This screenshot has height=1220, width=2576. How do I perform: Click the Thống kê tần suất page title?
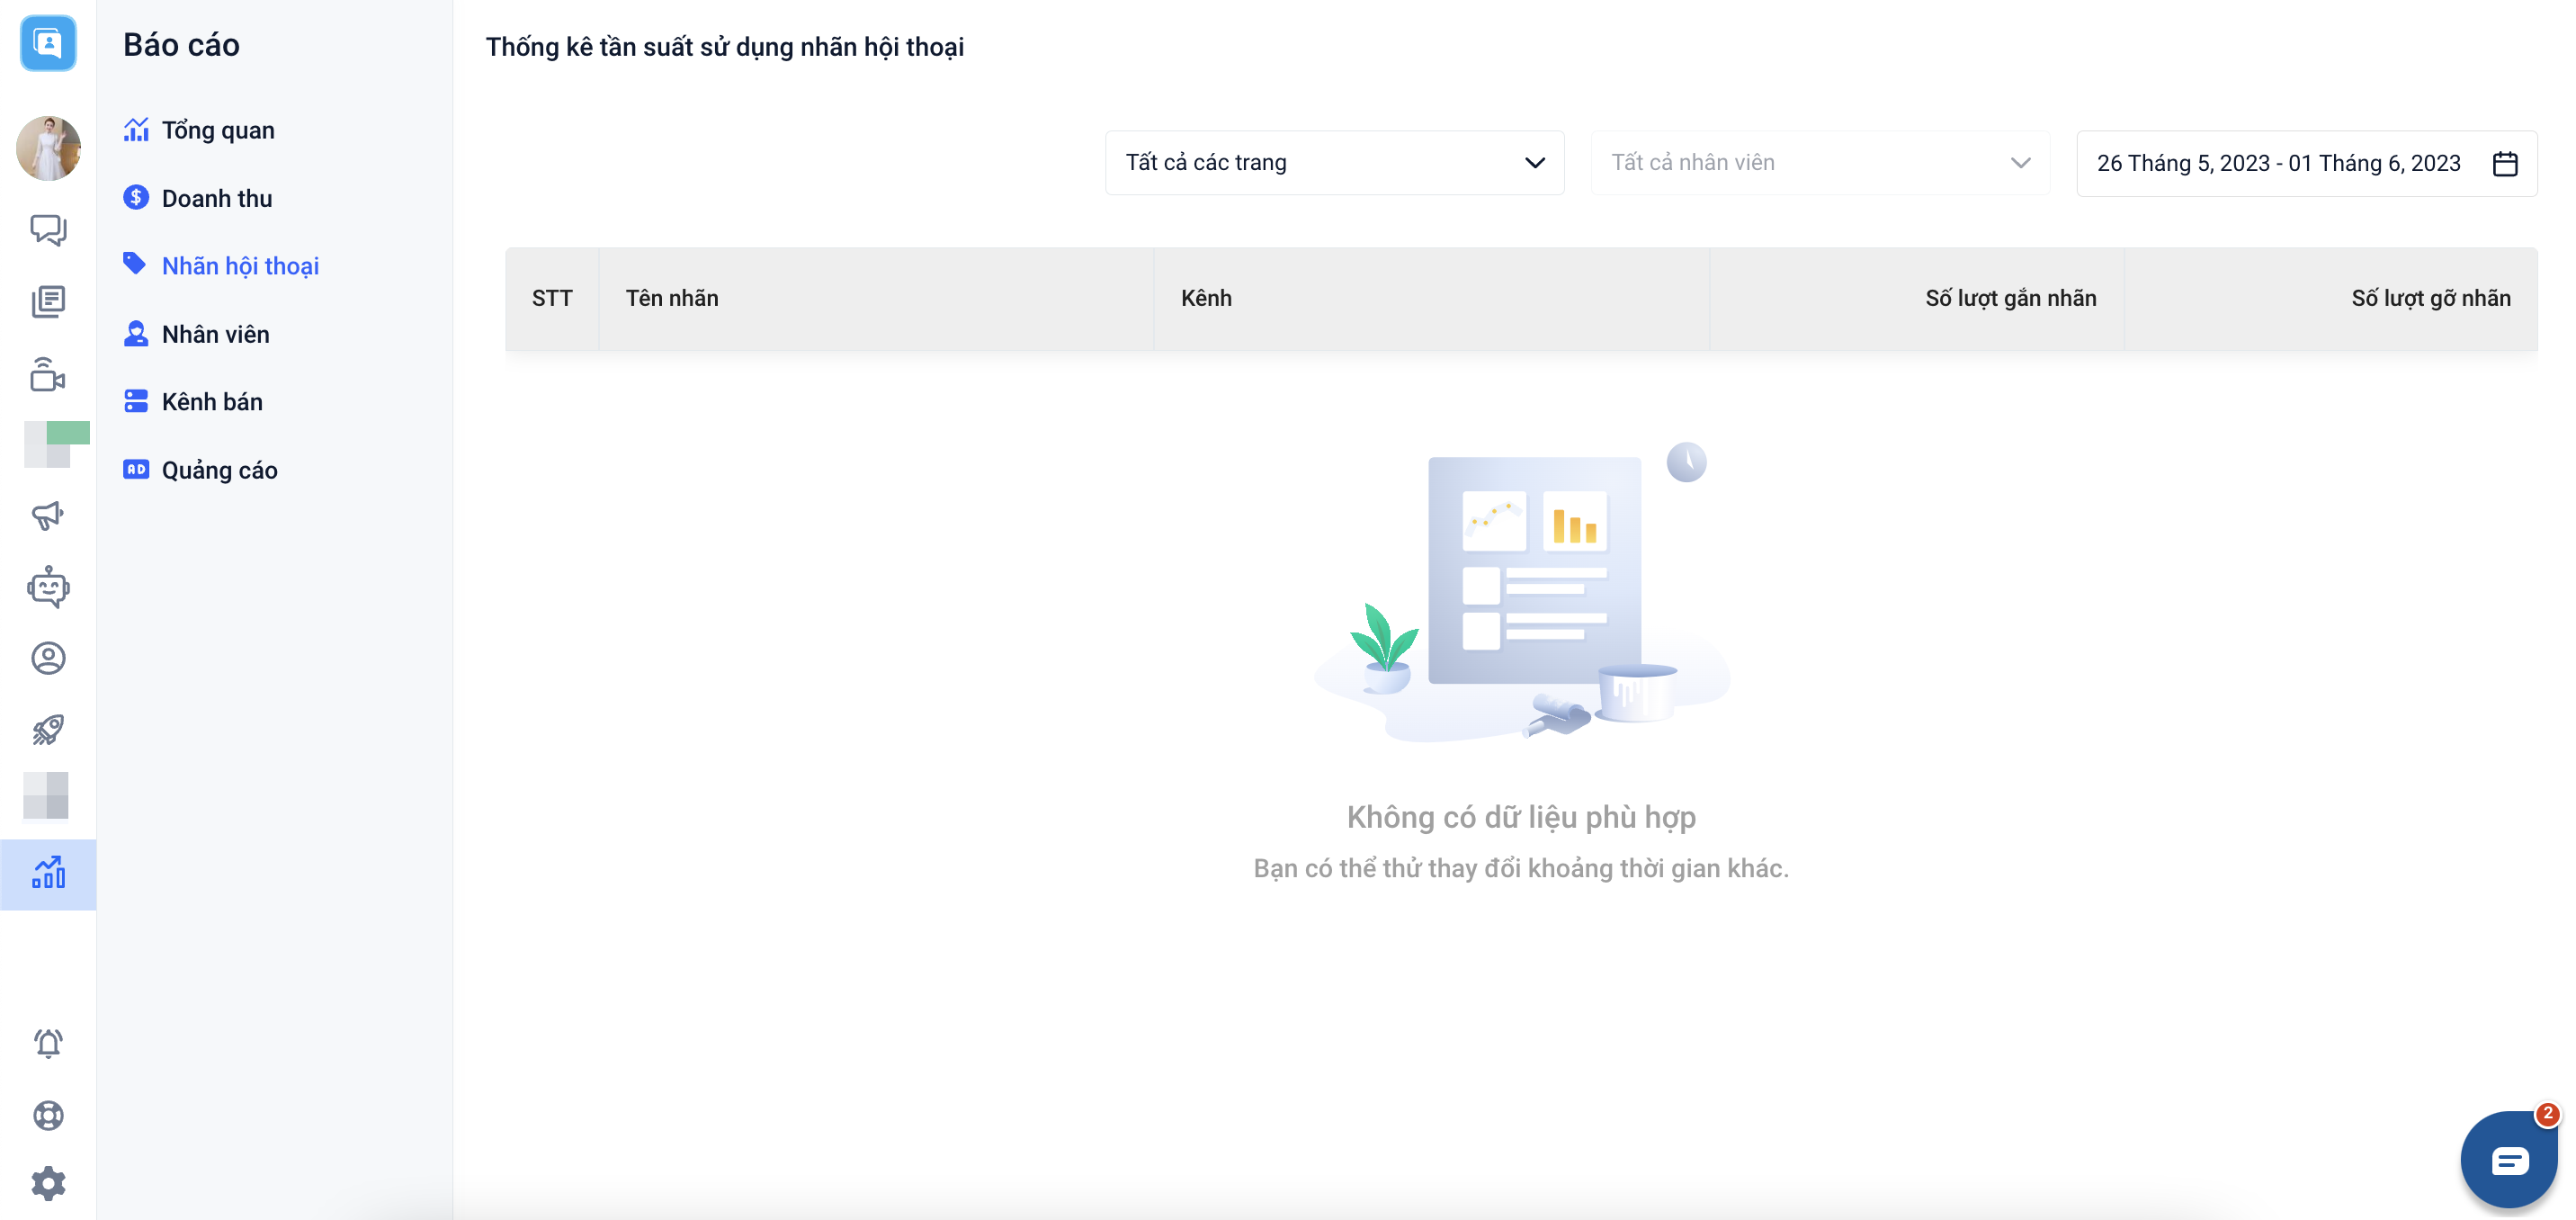click(x=725, y=47)
